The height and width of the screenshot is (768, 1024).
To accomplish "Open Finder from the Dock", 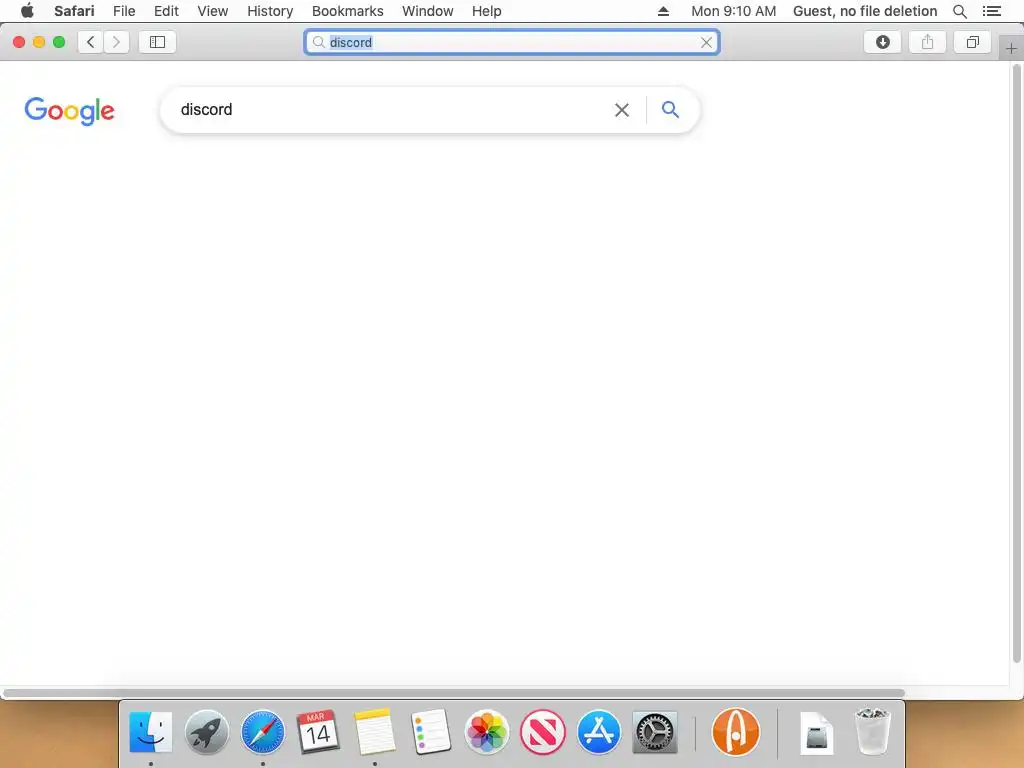I will 151,732.
